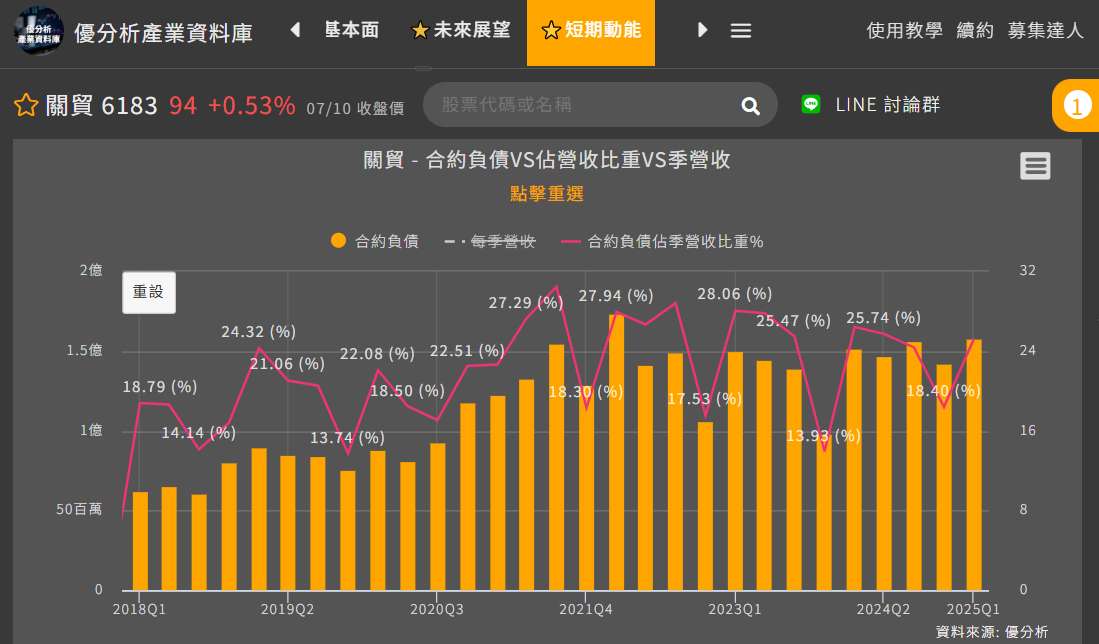This screenshot has height=644, width=1099.
Task: Click the 優分析產業資料庫 round logo
Action: 39,32
